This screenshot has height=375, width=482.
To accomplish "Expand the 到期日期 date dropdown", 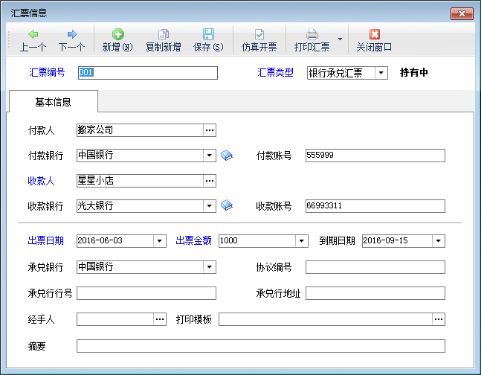I will (x=439, y=241).
